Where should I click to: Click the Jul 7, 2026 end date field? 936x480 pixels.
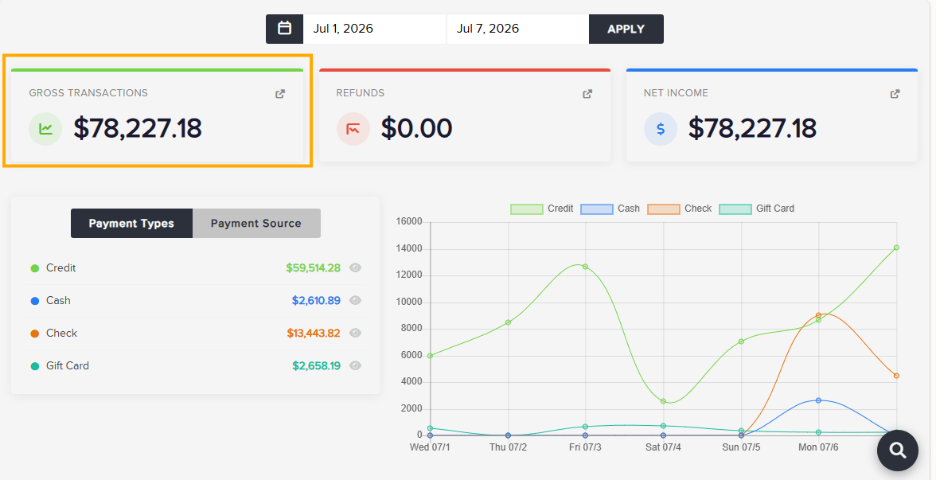coord(518,29)
